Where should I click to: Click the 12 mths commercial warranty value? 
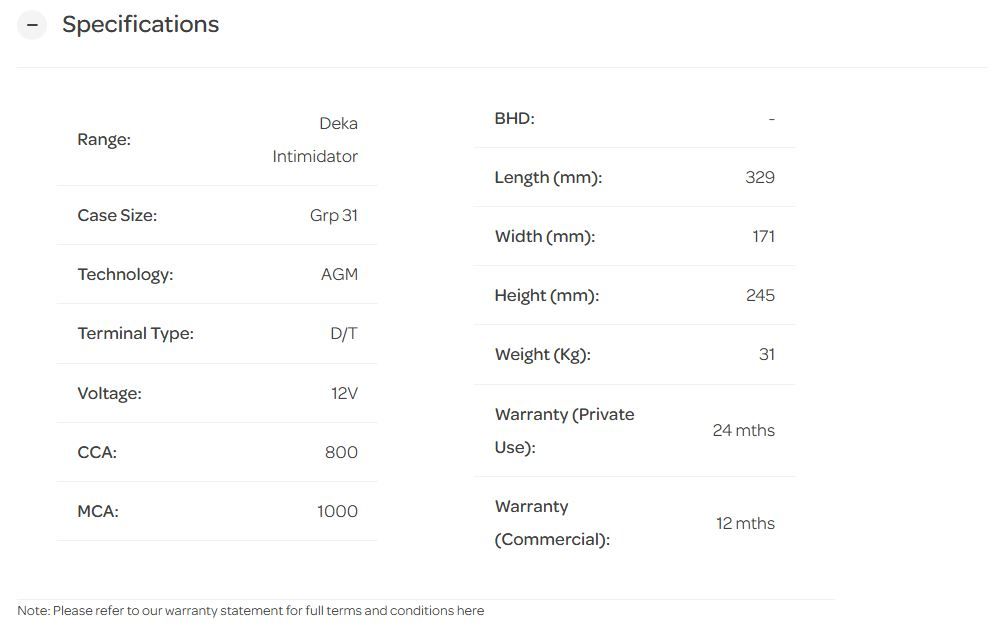click(x=745, y=523)
